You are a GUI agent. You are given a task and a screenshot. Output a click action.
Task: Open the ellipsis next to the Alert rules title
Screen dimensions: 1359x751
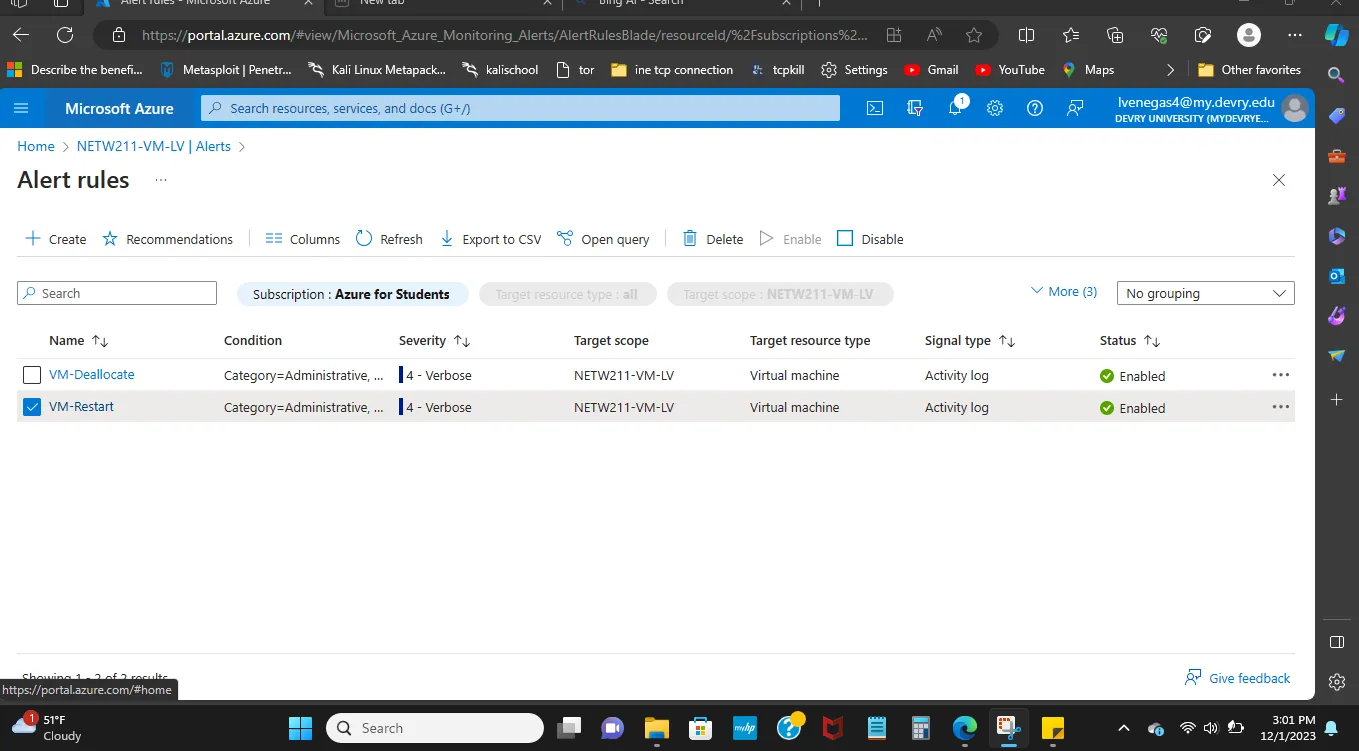coord(161,180)
